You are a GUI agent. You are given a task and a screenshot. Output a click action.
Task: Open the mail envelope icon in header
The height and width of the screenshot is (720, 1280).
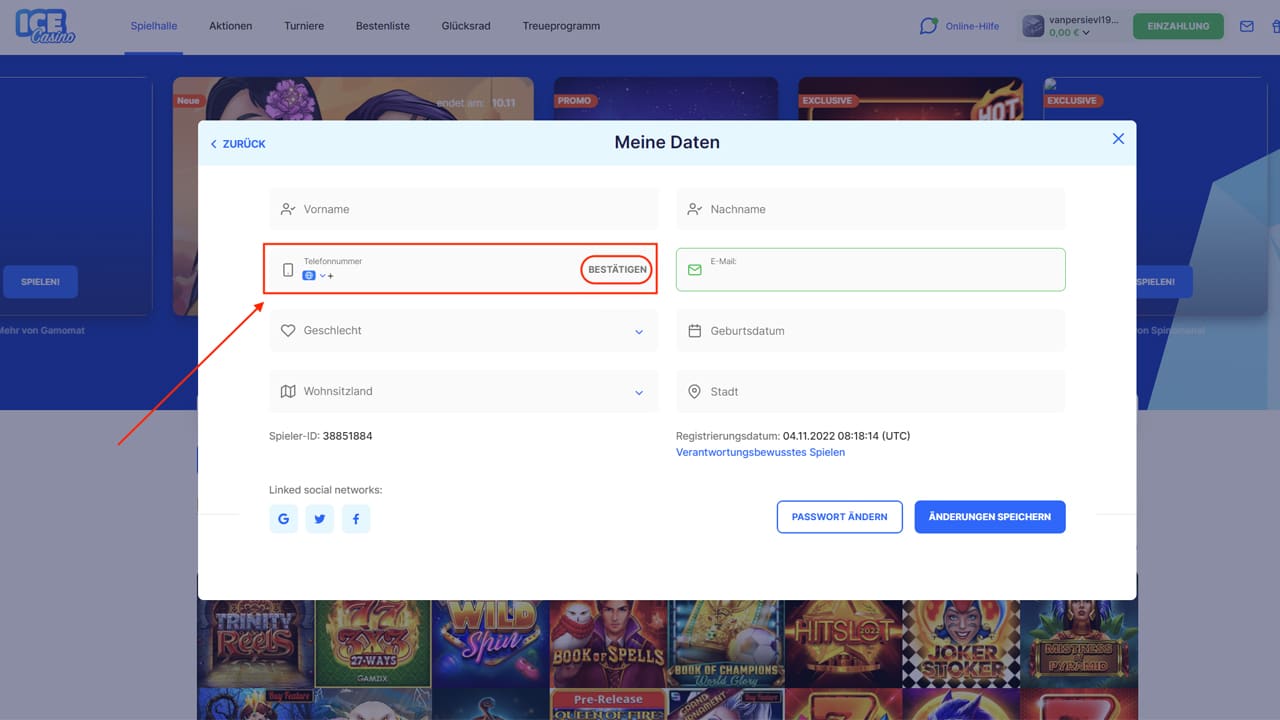click(x=1246, y=27)
